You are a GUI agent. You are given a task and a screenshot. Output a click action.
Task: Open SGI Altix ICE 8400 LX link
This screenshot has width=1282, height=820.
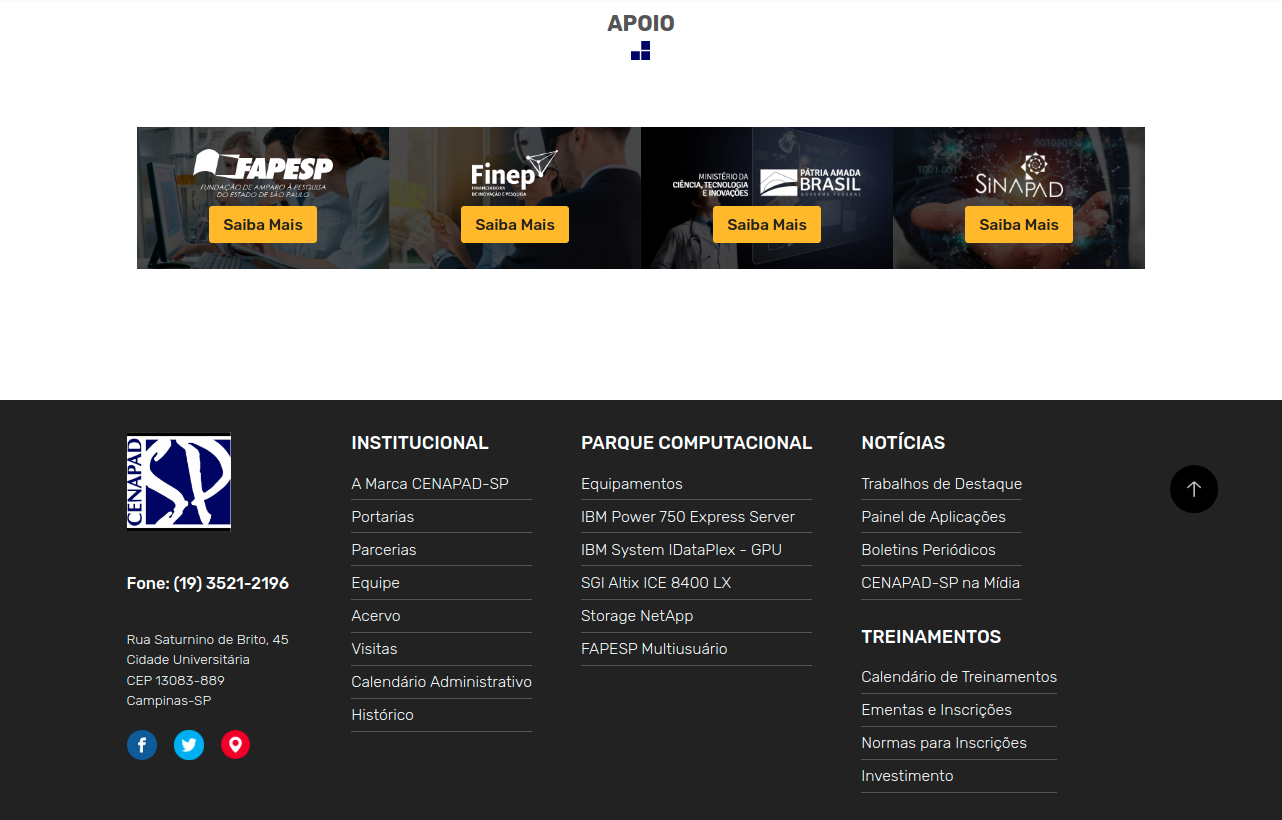(x=656, y=583)
